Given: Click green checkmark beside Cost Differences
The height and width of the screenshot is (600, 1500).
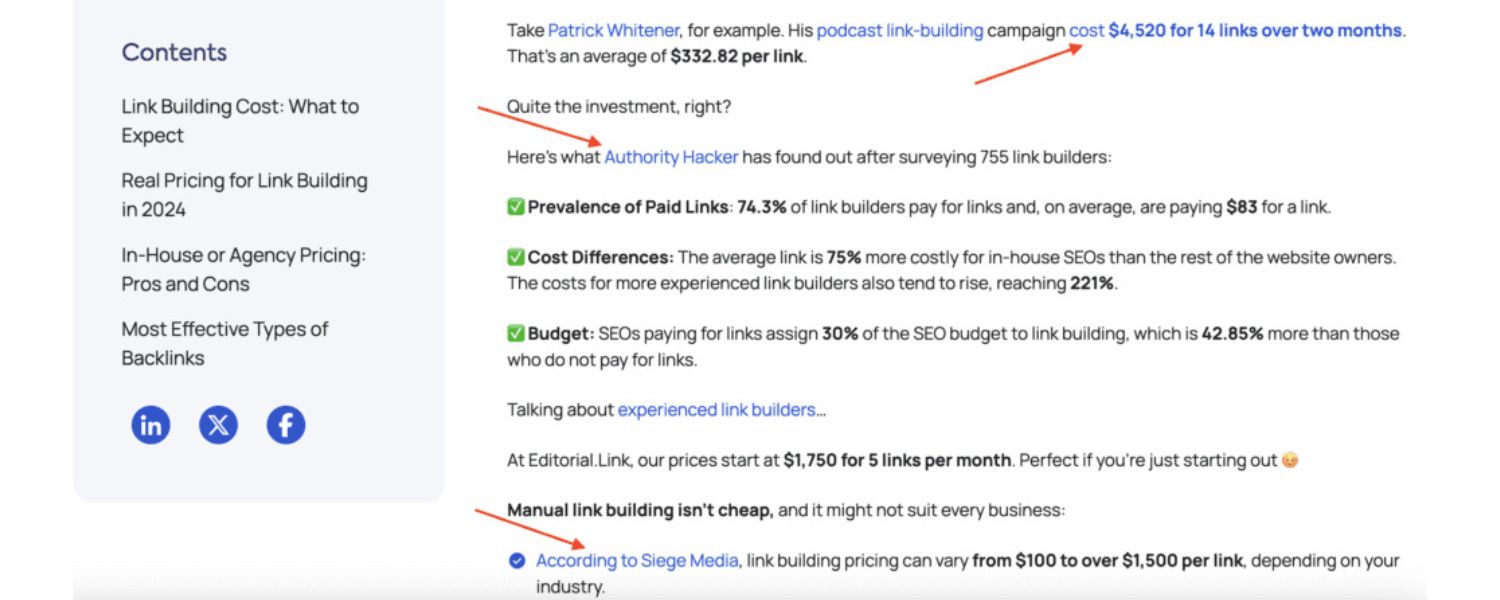Looking at the screenshot, I should tap(516, 258).
